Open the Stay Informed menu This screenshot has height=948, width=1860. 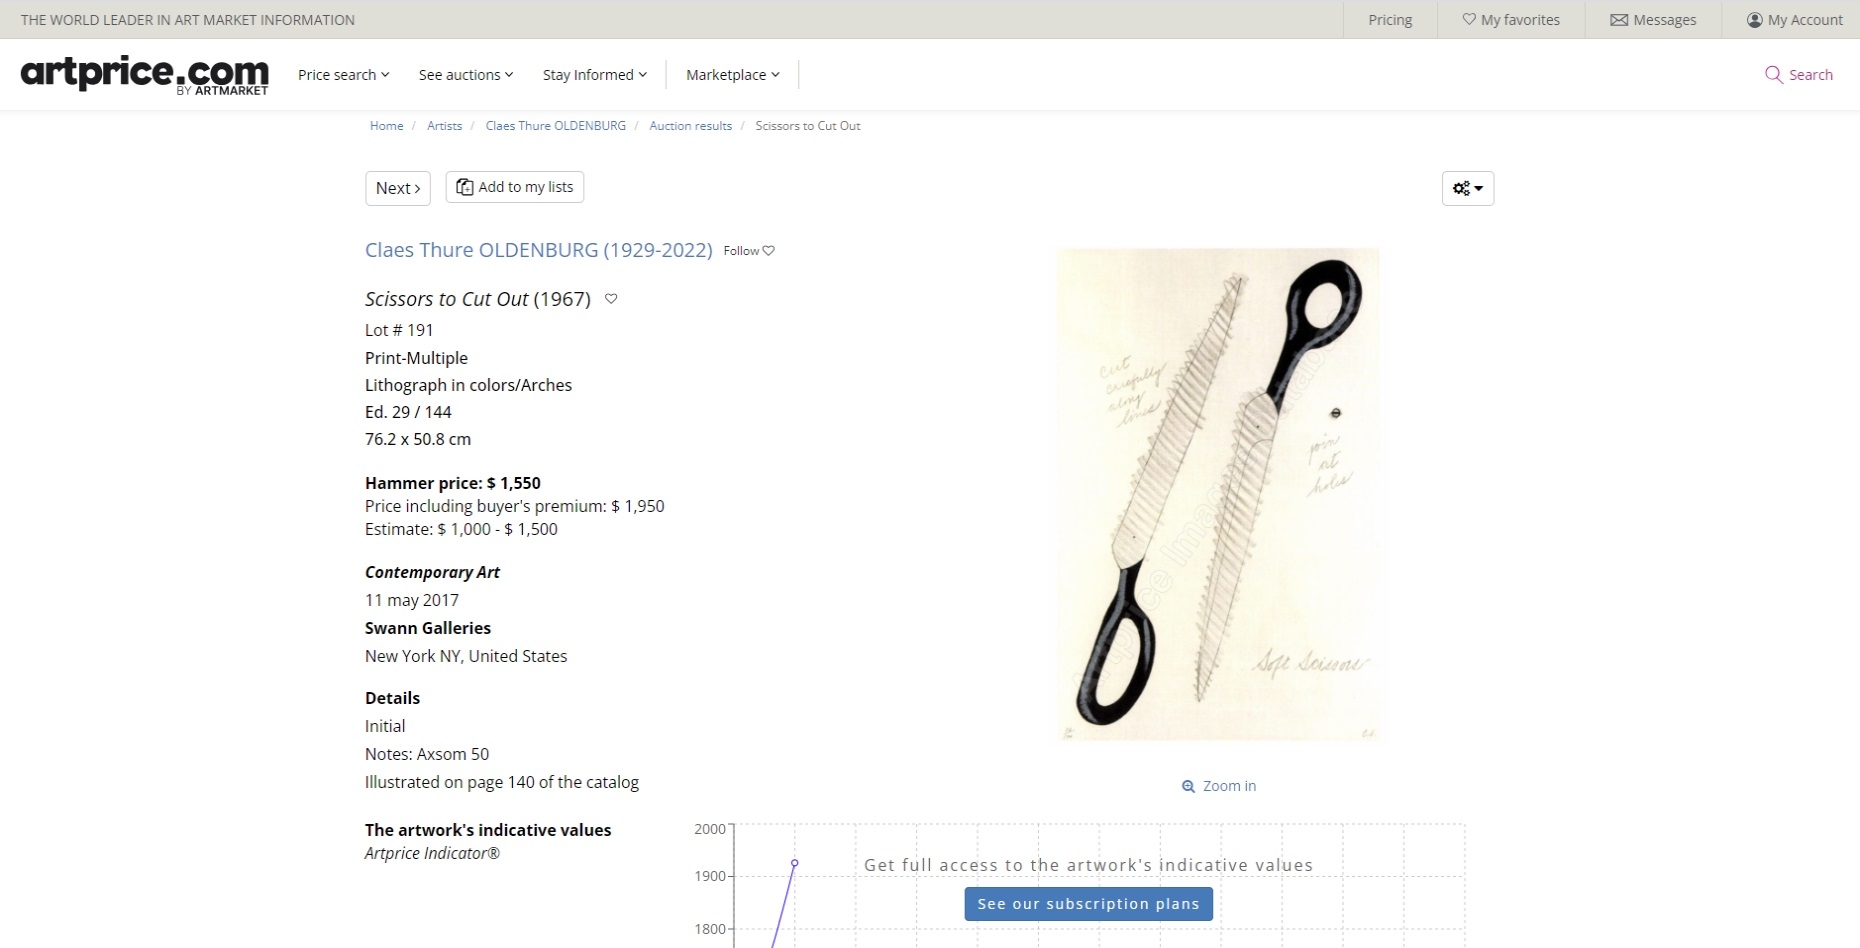594,75
